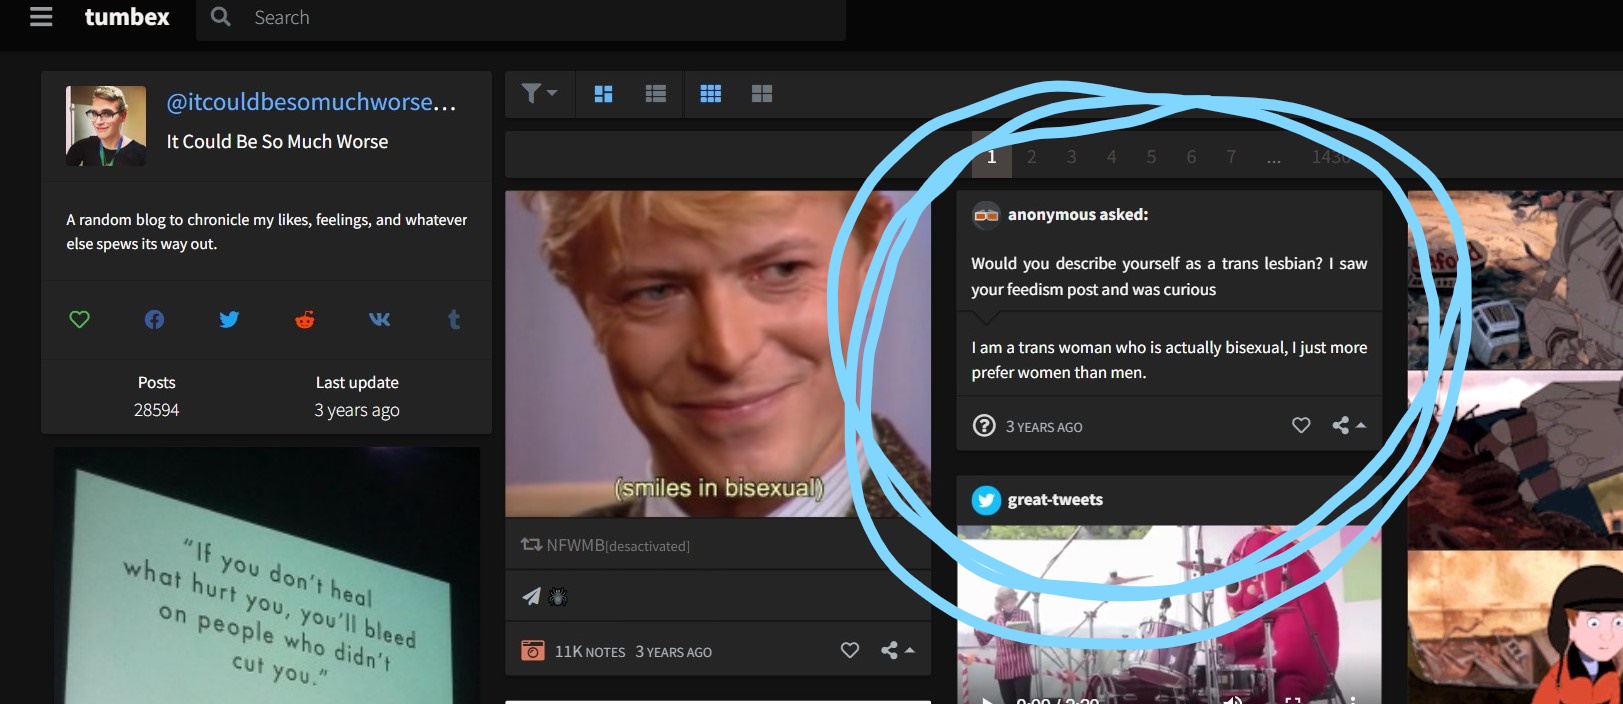This screenshot has height=704, width=1623.
Task: Click the search magnifier icon
Action: coord(221,17)
